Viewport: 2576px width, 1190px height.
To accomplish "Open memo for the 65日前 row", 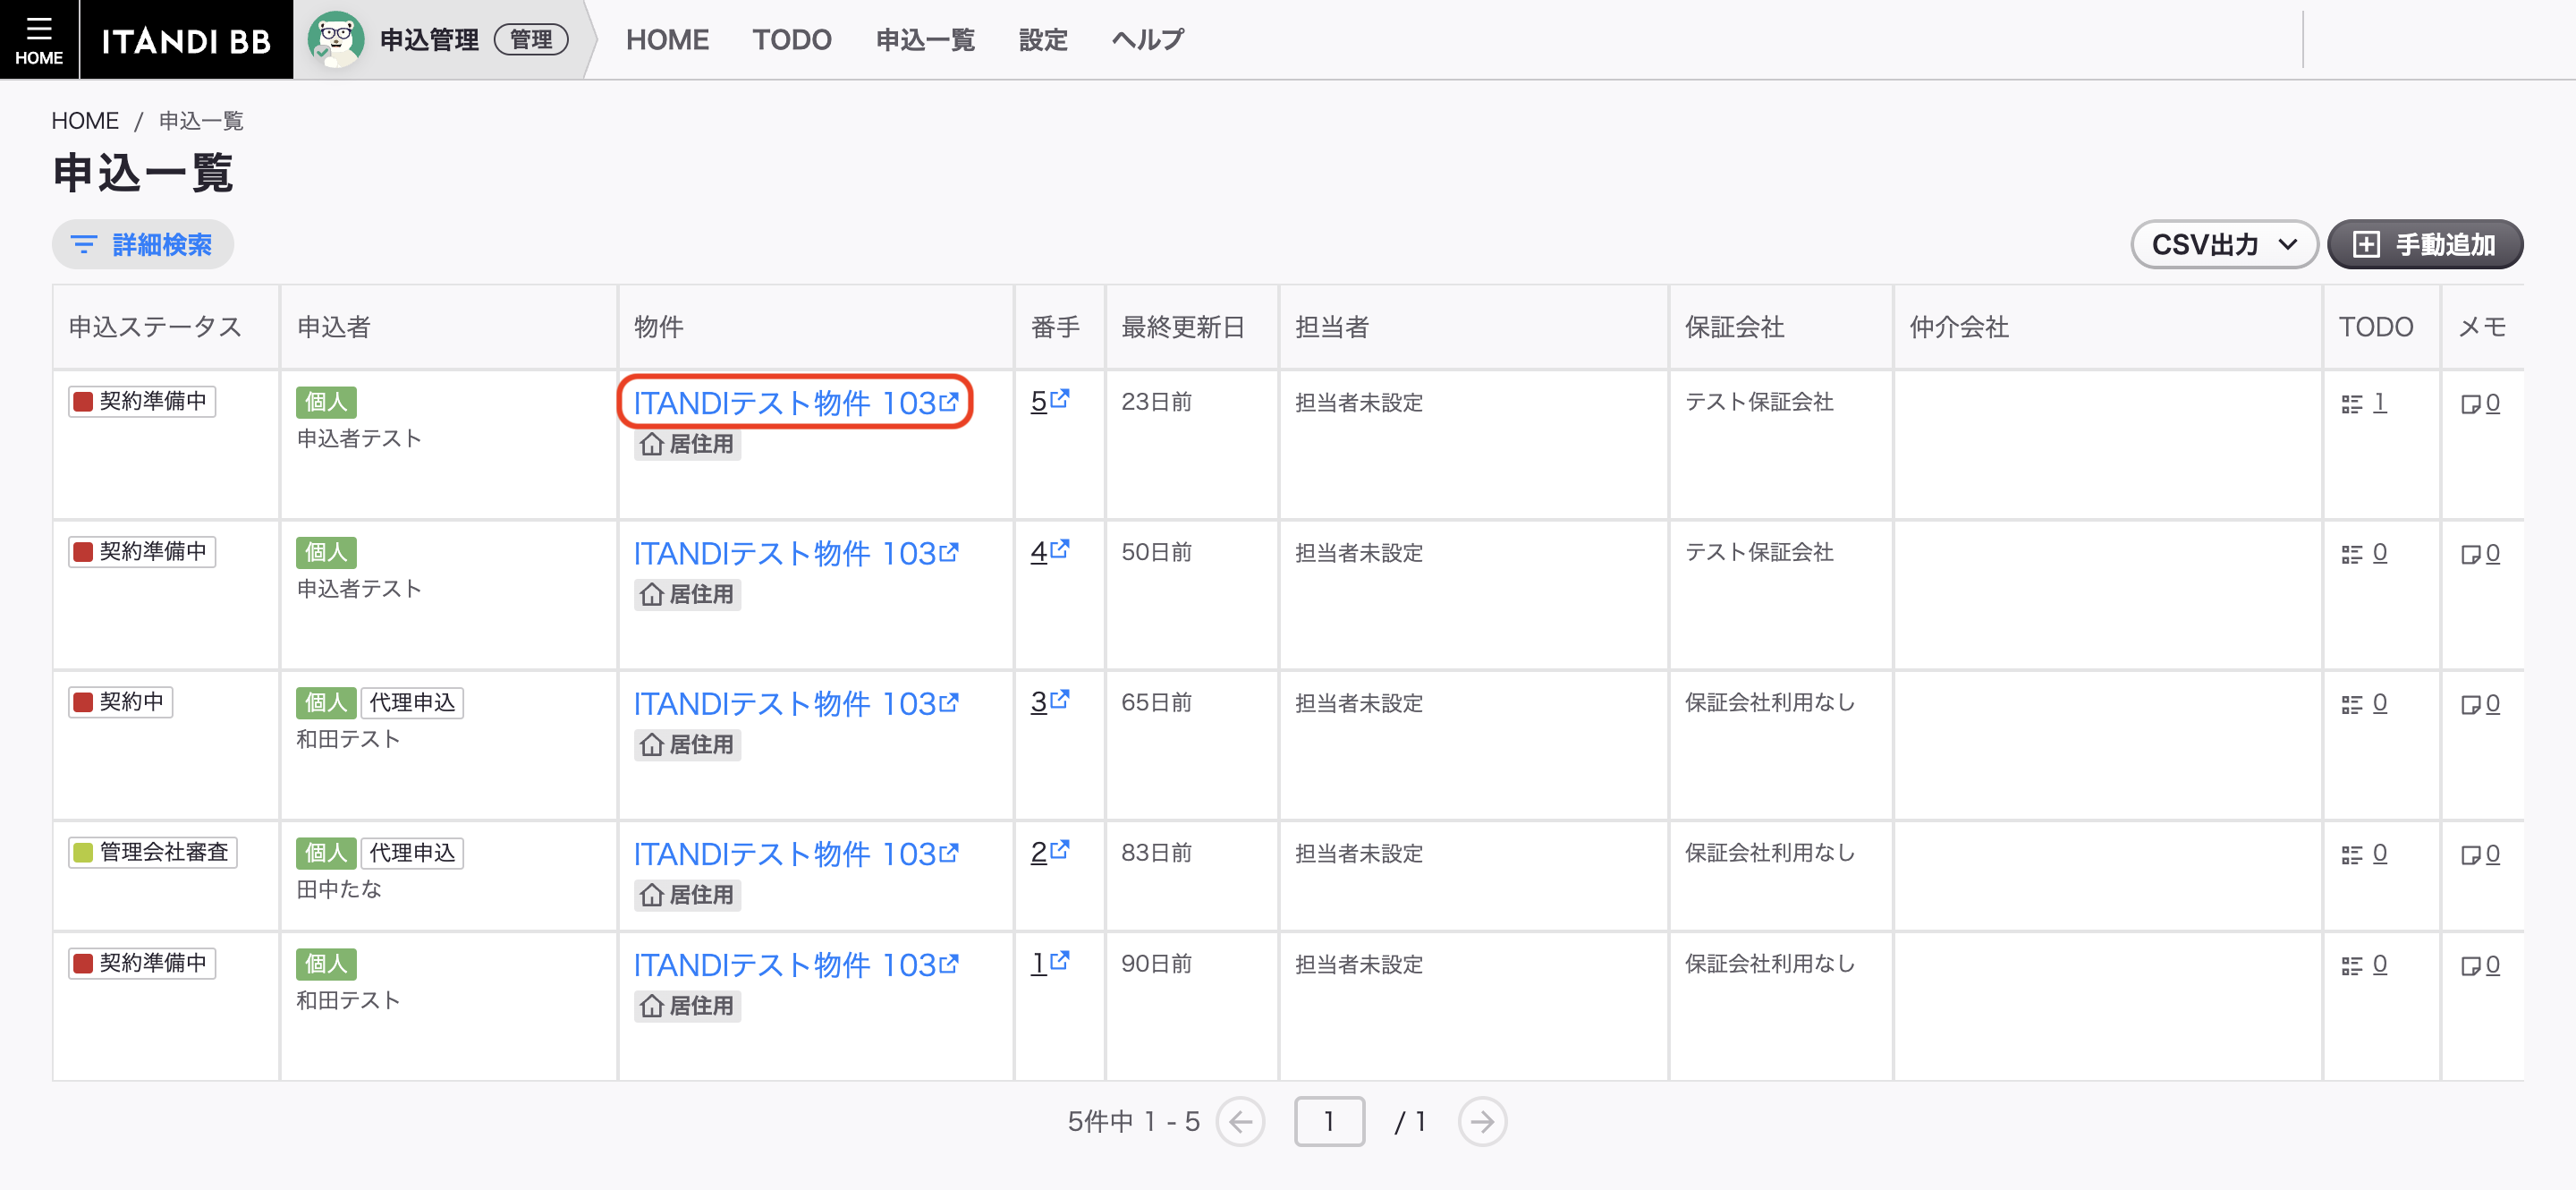I will coord(2480,704).
